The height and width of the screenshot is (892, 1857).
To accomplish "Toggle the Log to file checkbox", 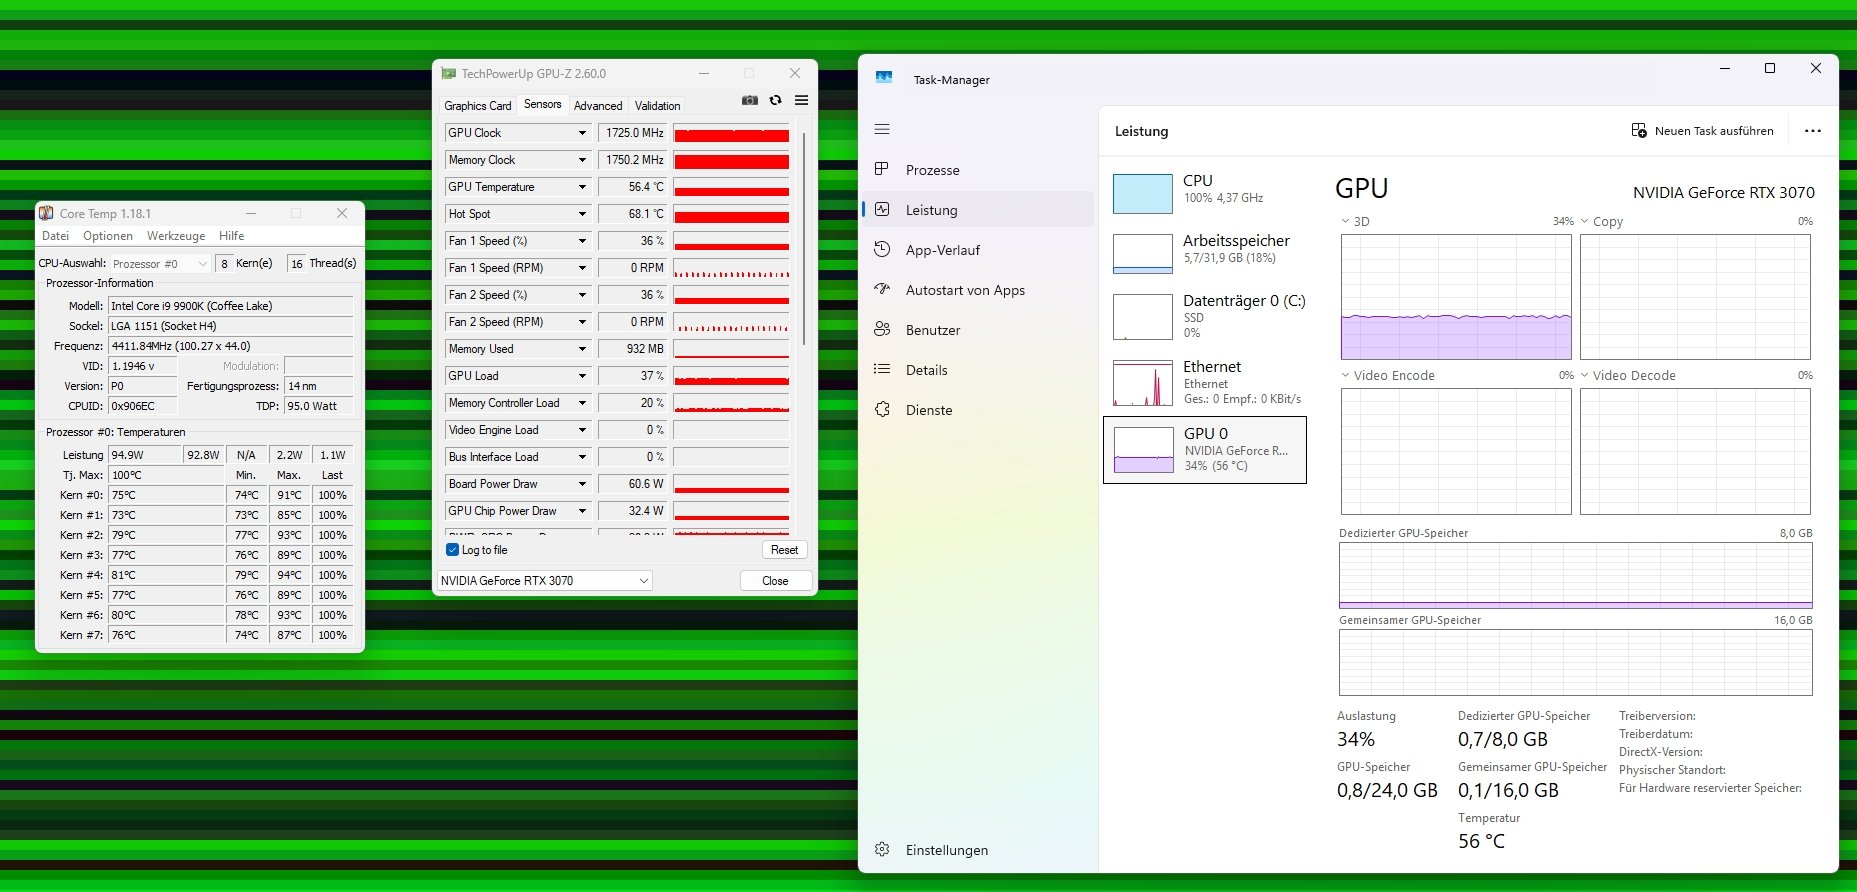I will tap(452, 550).
